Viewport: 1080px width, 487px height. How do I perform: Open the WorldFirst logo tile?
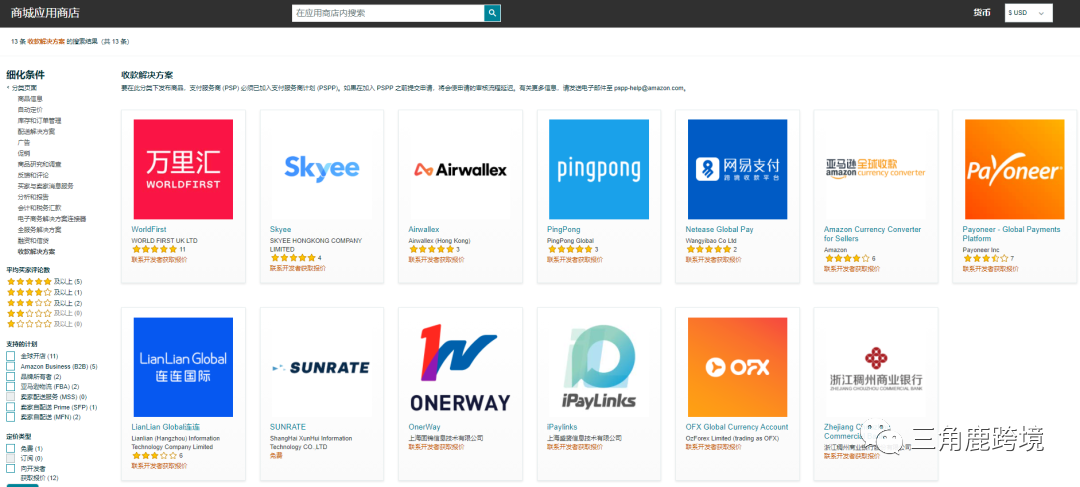183,169
